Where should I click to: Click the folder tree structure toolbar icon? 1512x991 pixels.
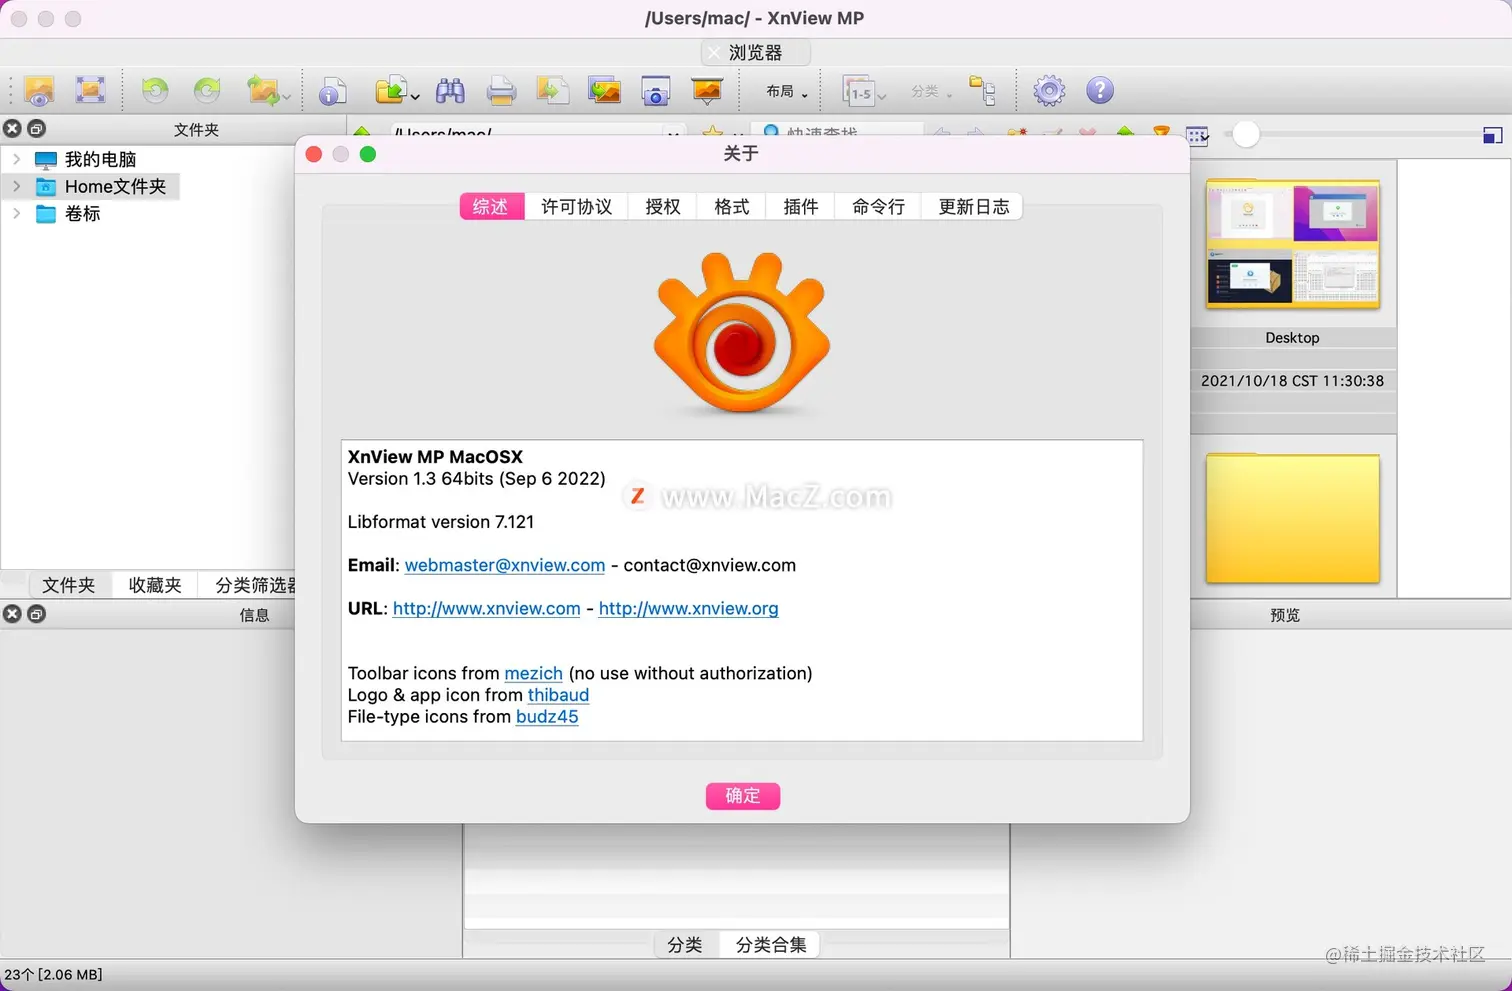point(983,91)
